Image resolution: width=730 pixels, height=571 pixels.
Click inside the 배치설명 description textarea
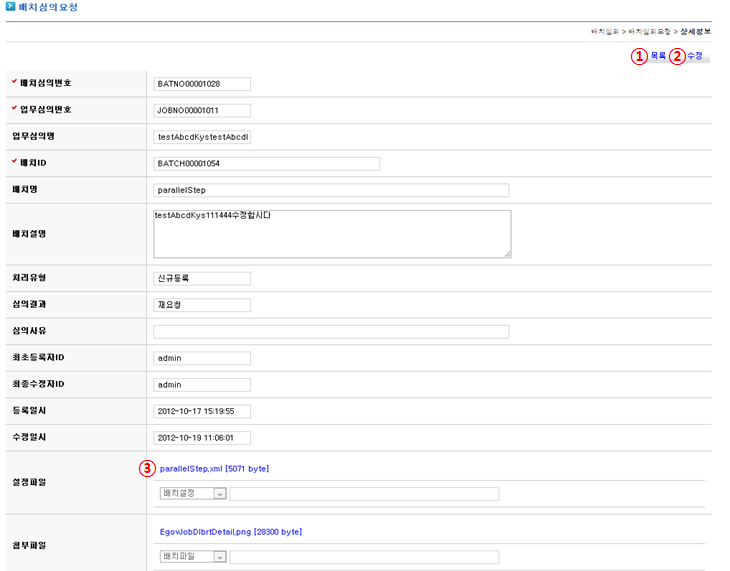click(331, 235)
